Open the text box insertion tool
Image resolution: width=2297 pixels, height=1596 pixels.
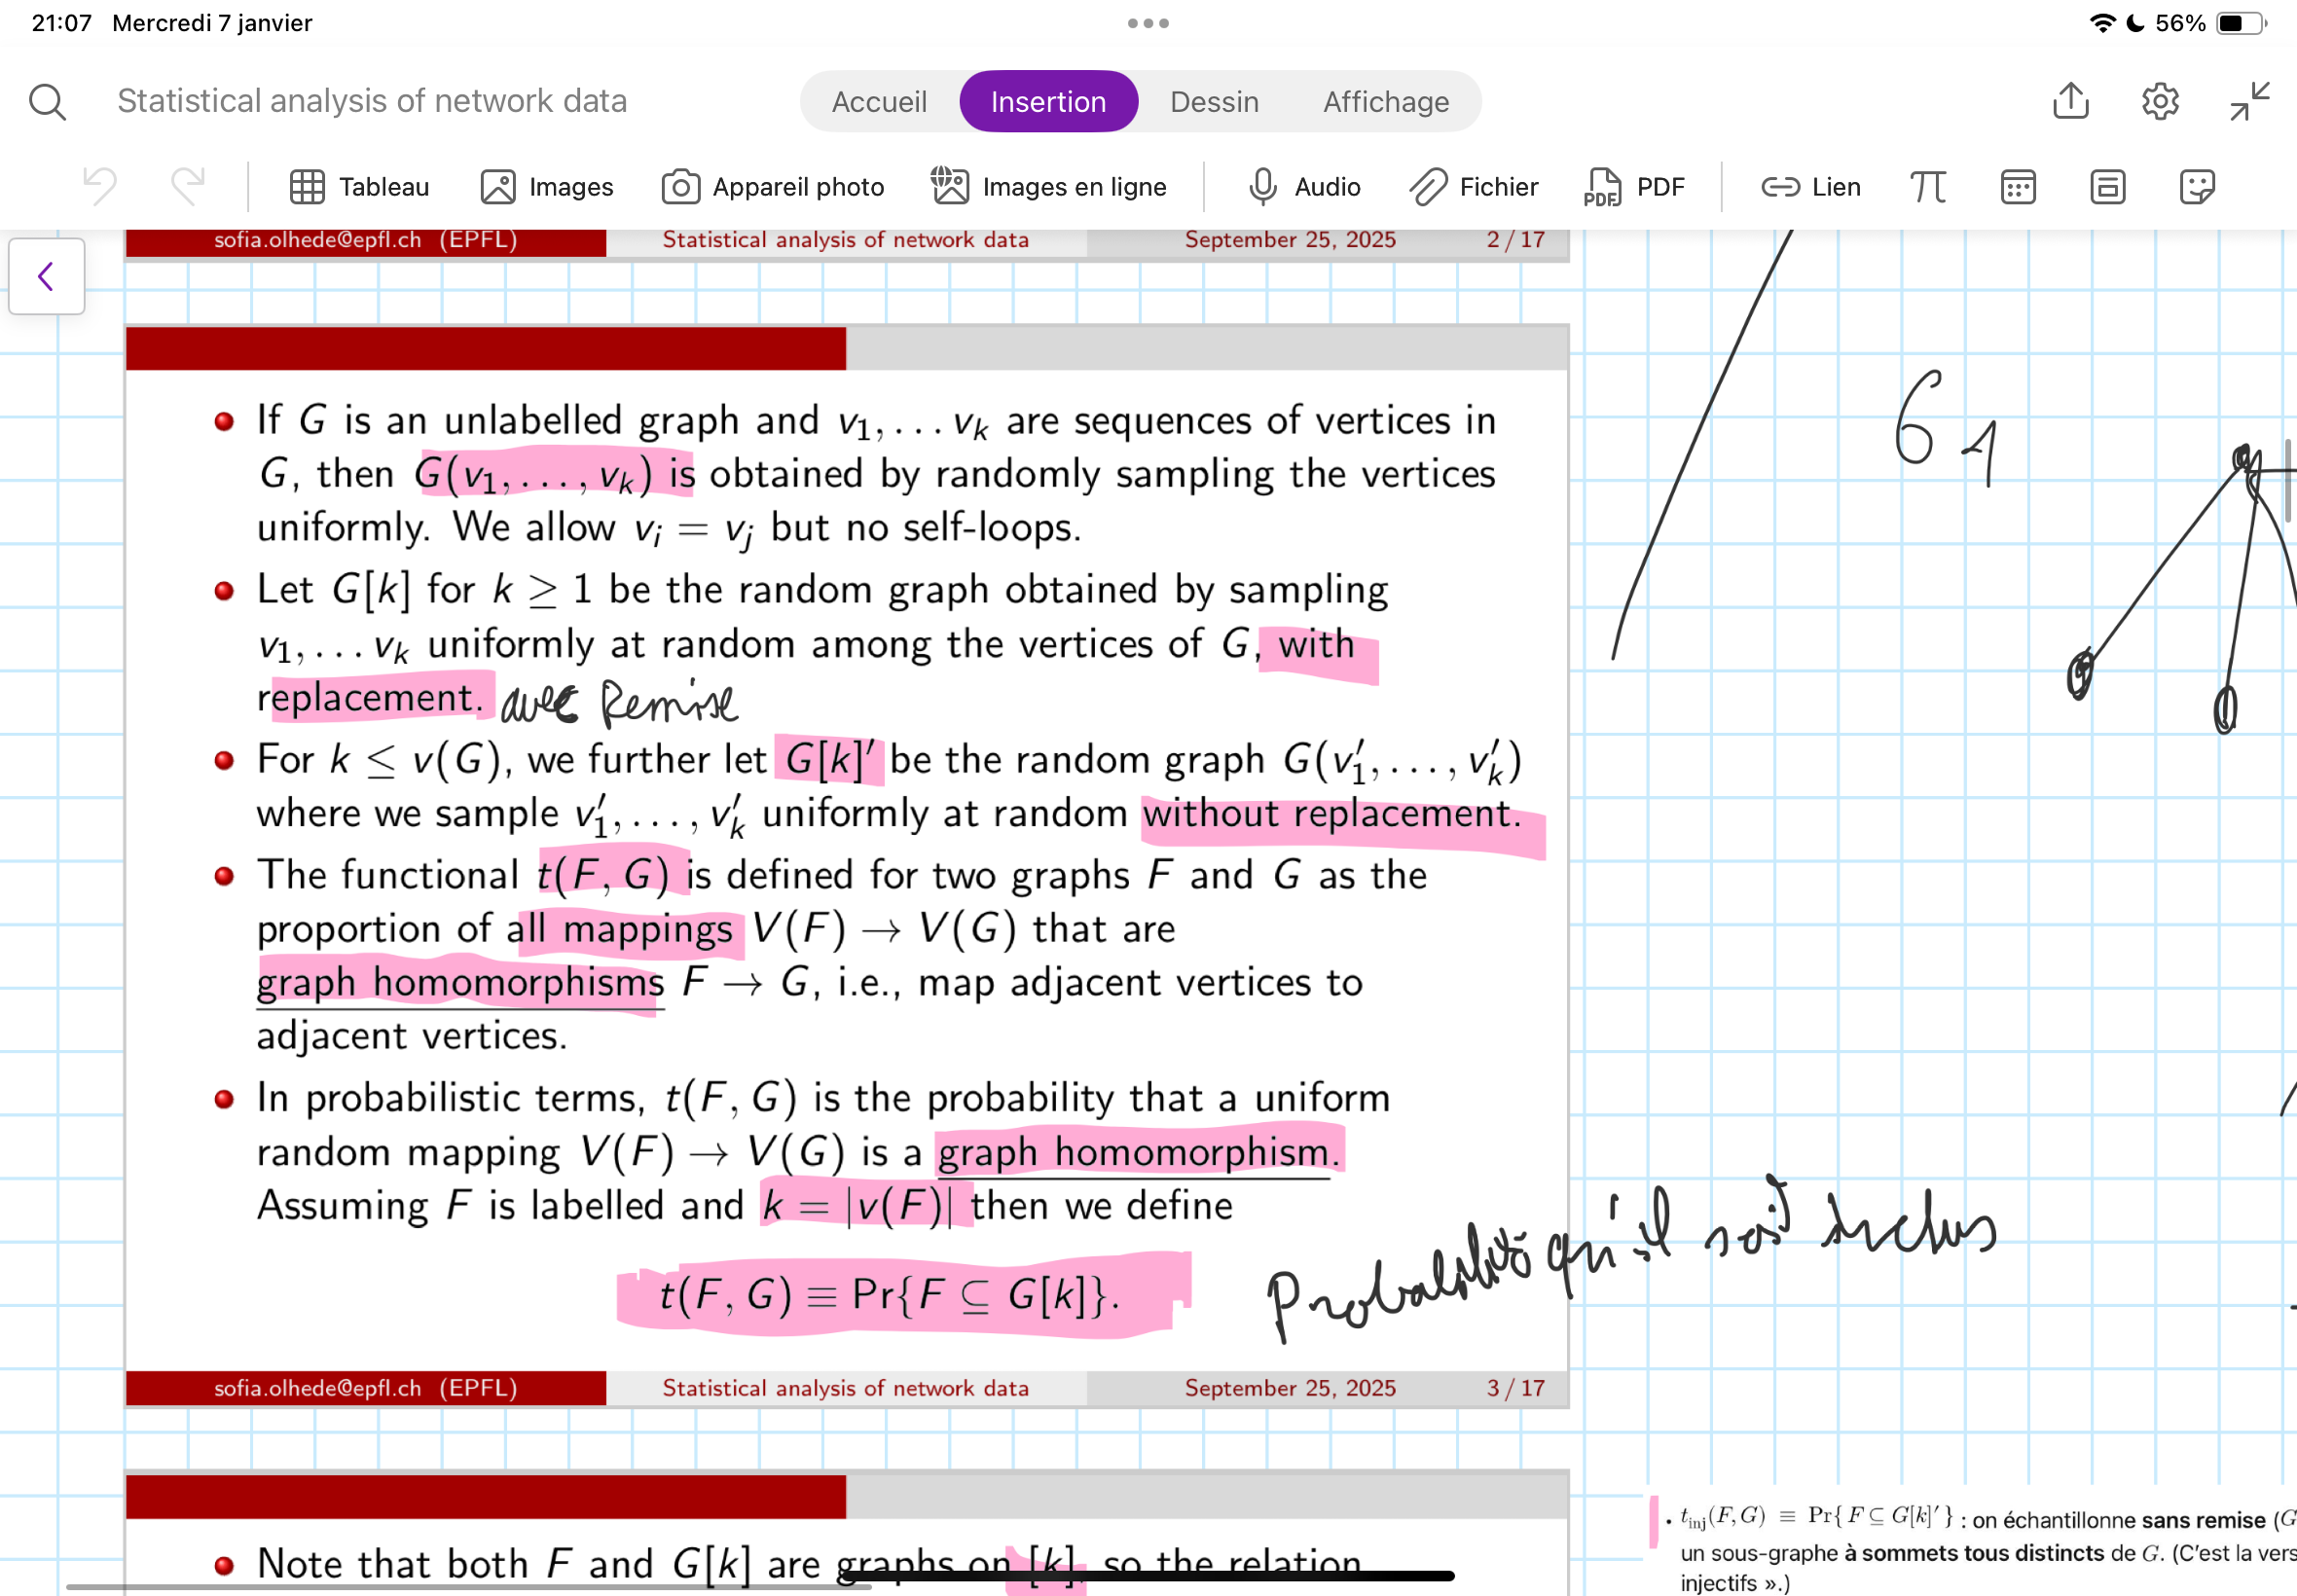(x=2106, y=187)
